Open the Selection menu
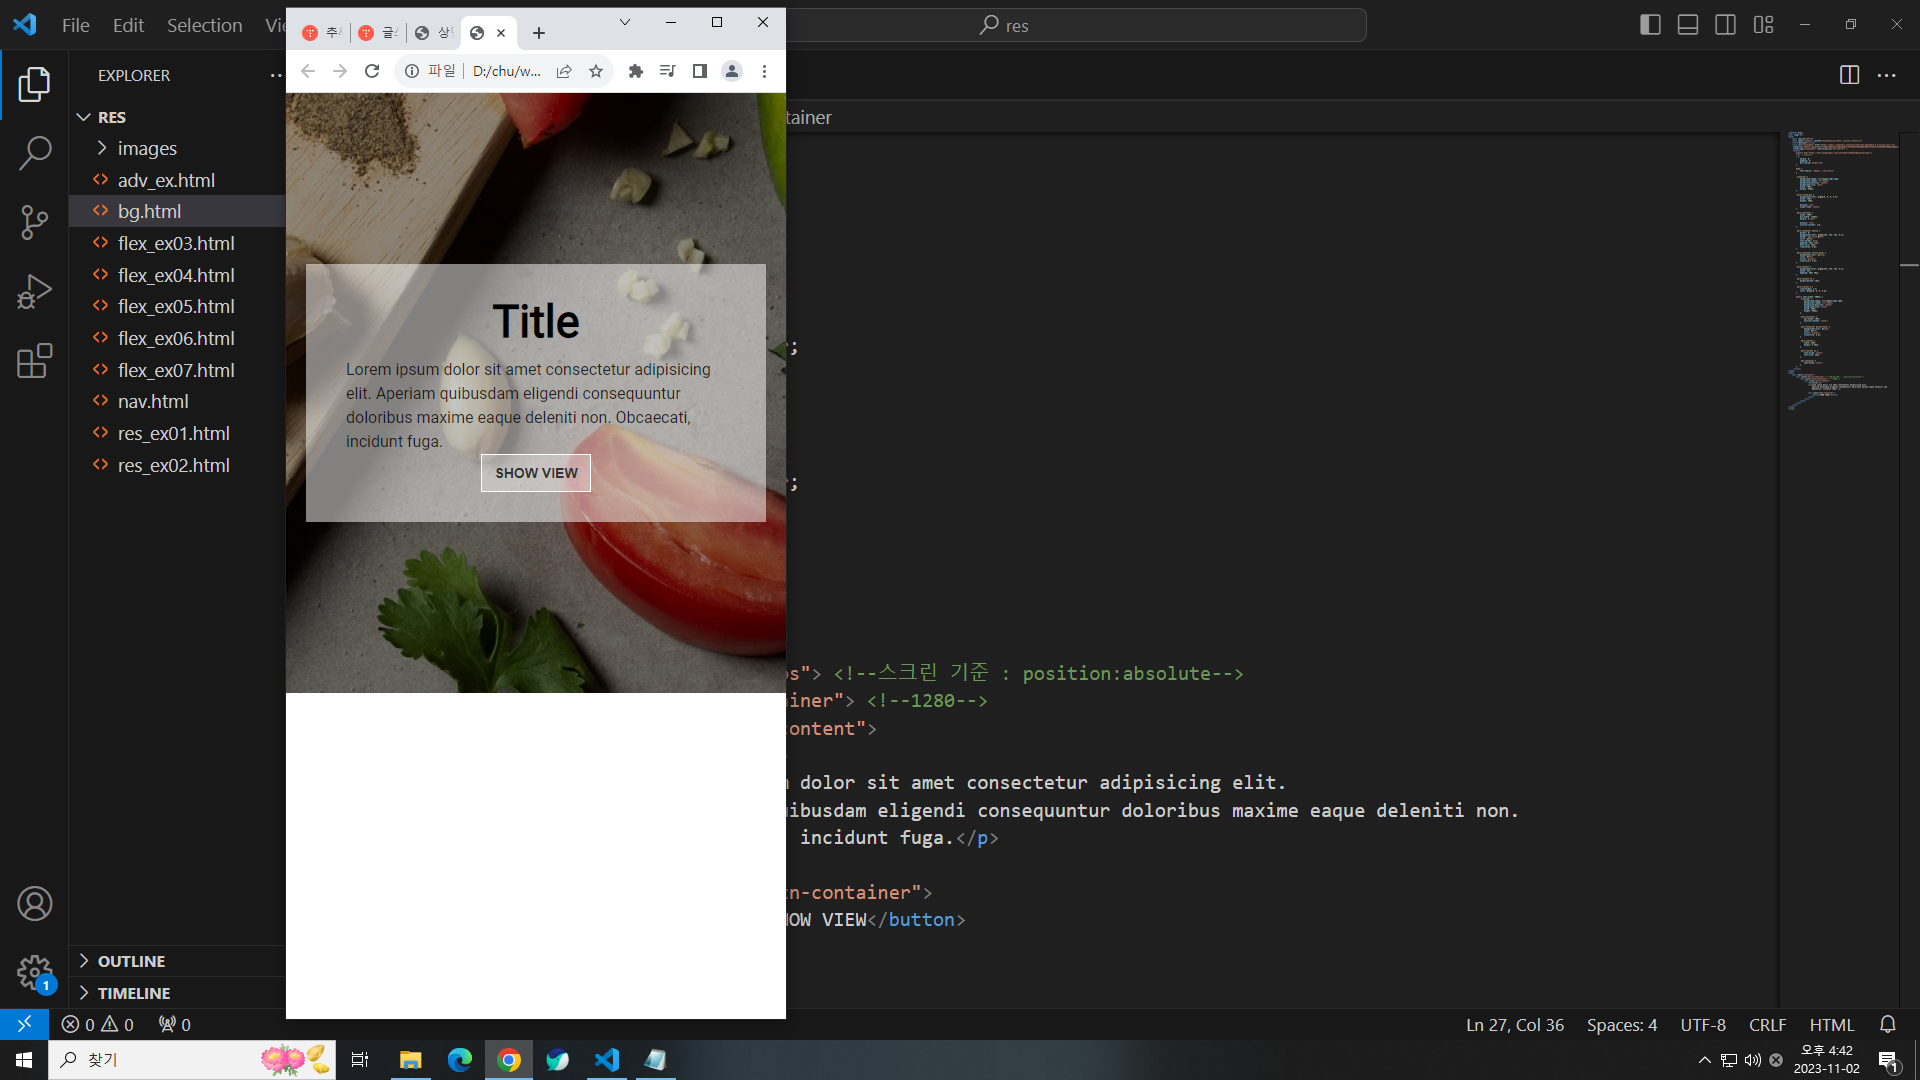Image resolution: width=1920 pixels, height=1080 pixels. tap(204, 25)
